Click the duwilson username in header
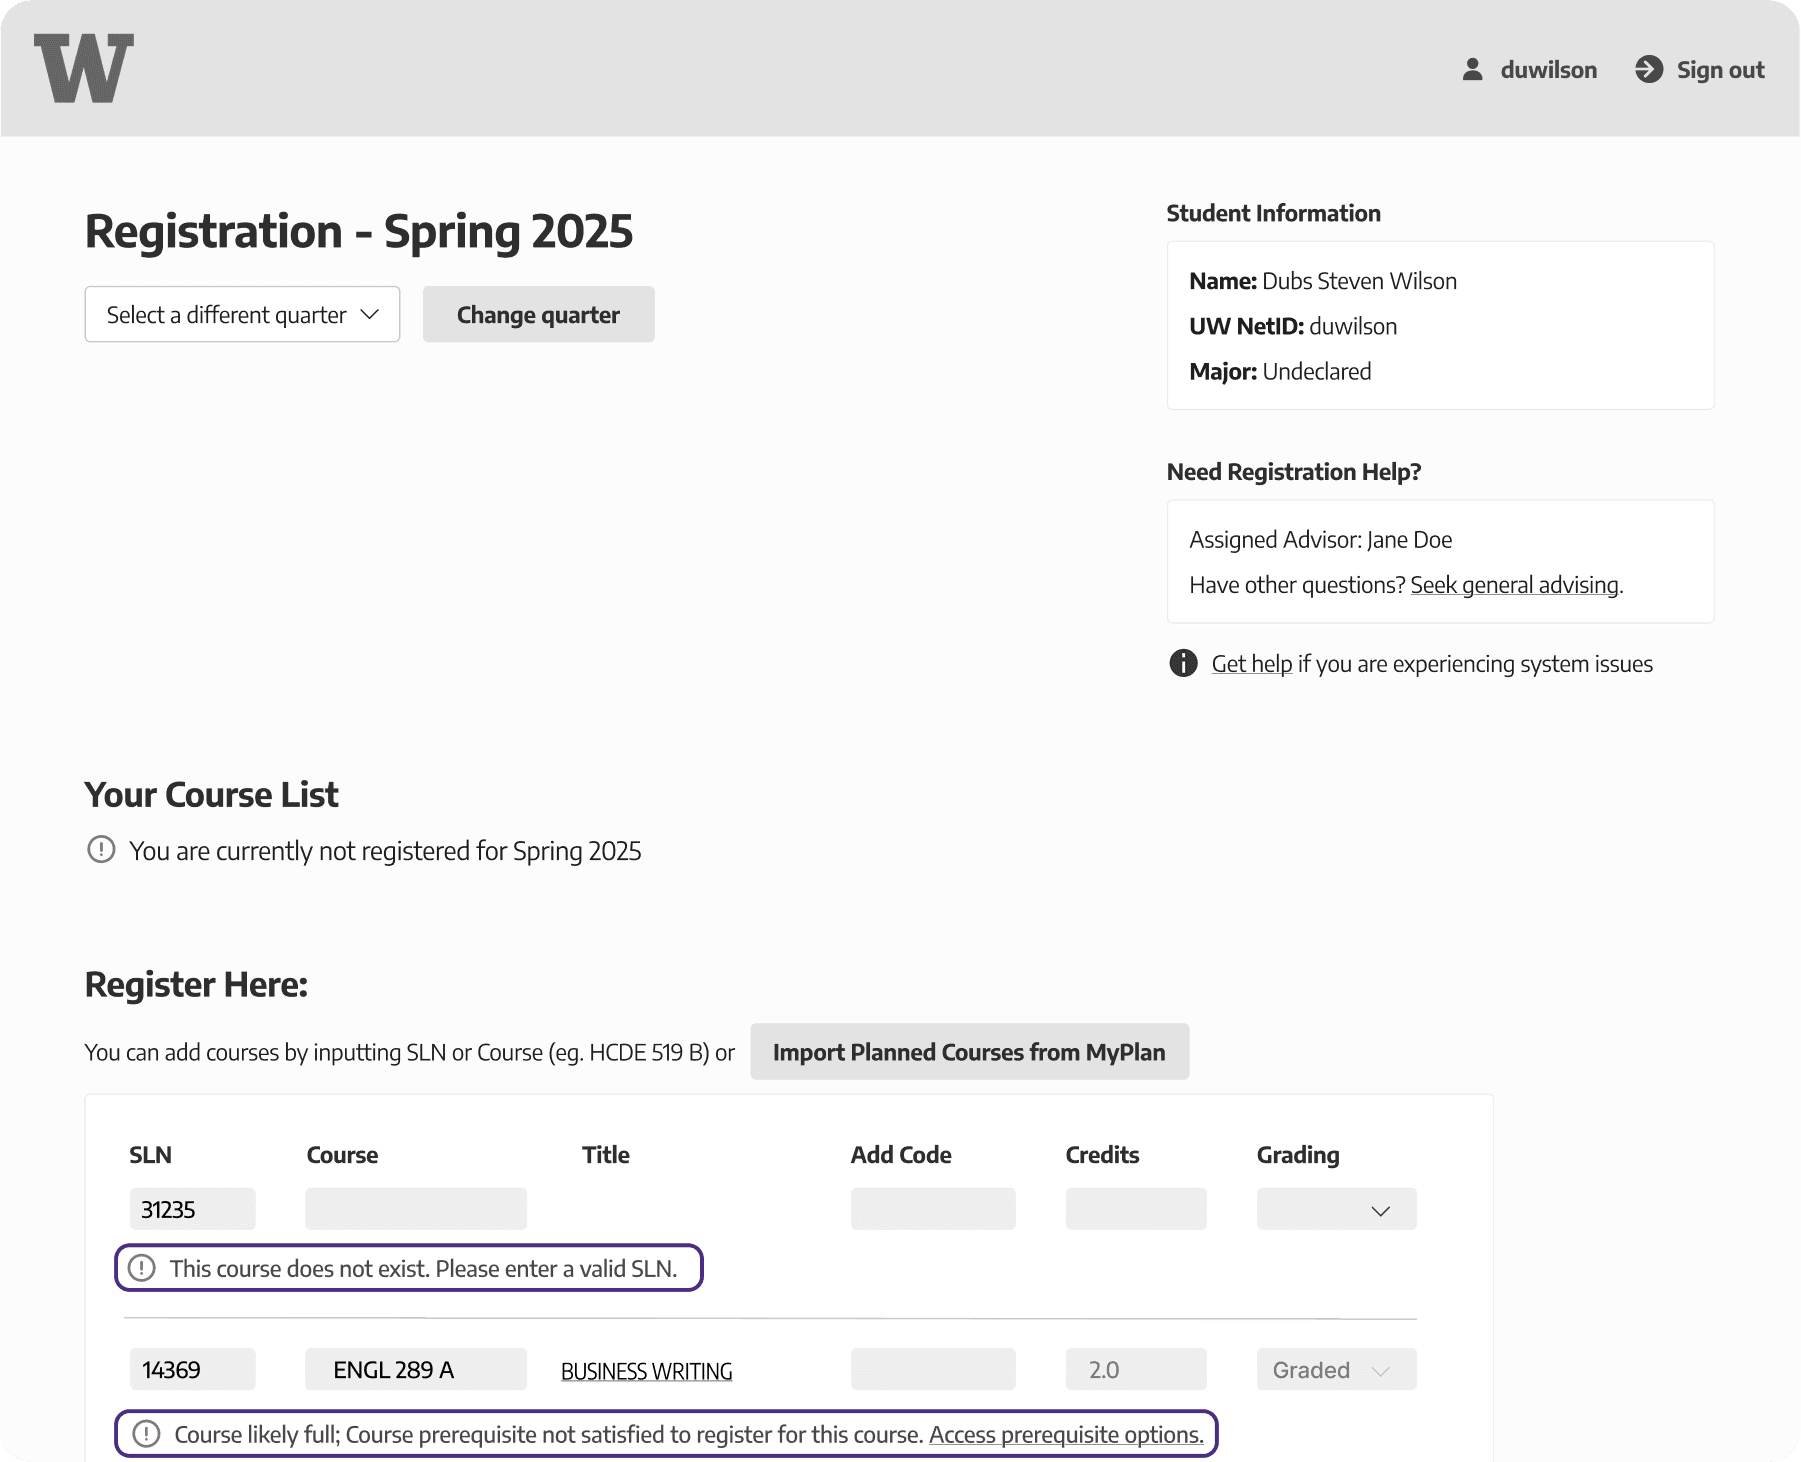Viewport: 1801px width, 1462px height. [x=1548, y=70]
